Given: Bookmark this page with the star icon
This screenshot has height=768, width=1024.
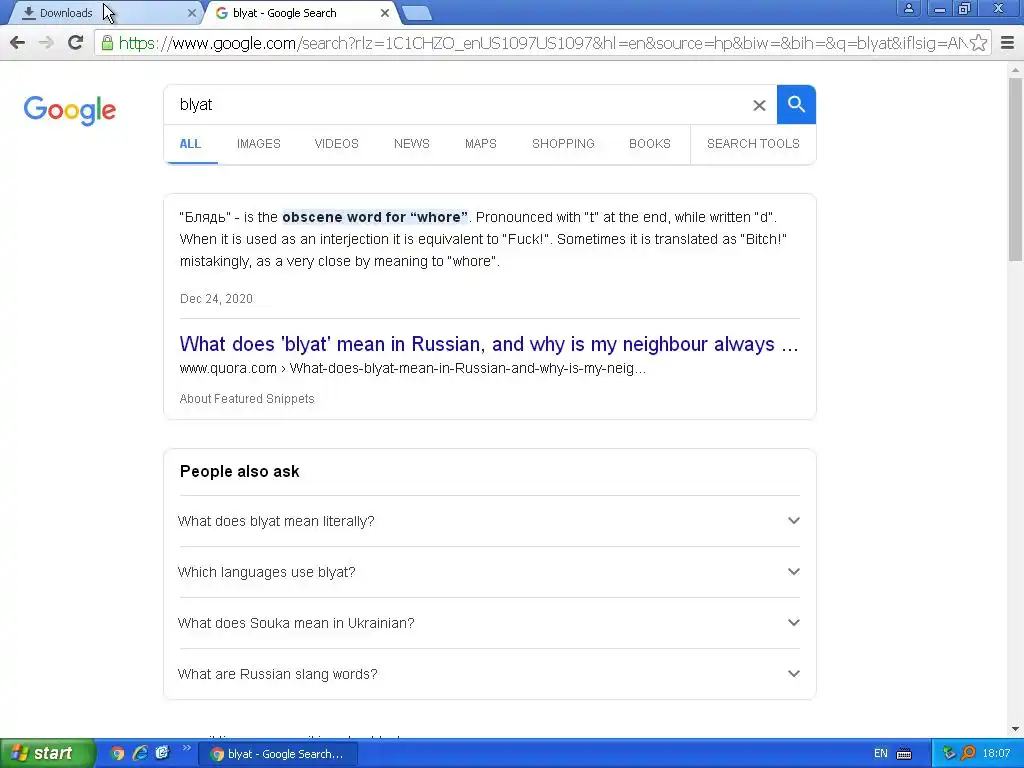Looking at the screenshot, I should [x=978, y=43].
